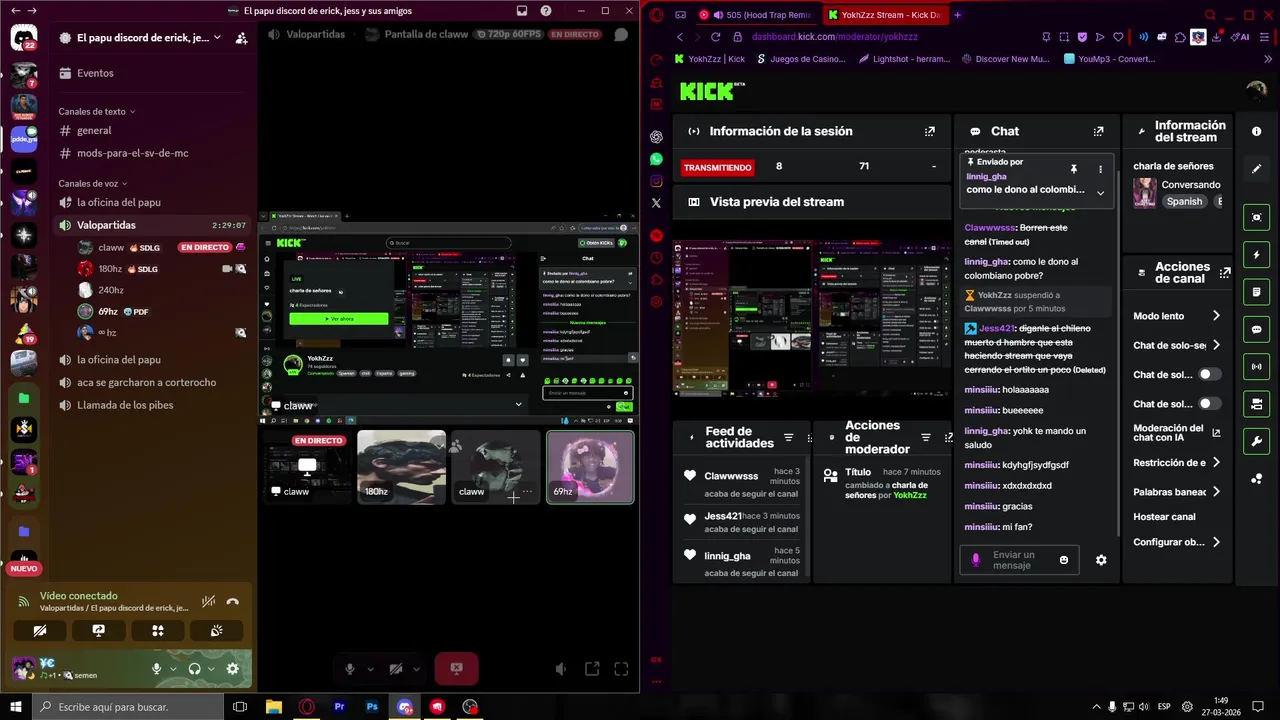Toggle second Chat de sol... switch
Screen dimensions: 1280x720
coord(1210,404)
